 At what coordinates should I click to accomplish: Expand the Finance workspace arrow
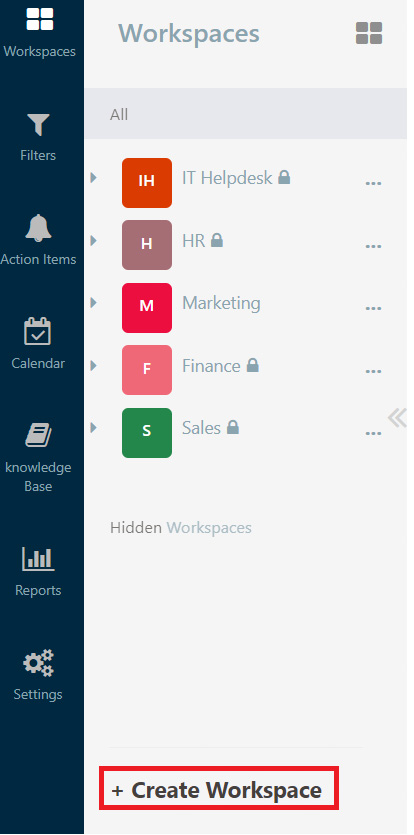coord(94,366)
